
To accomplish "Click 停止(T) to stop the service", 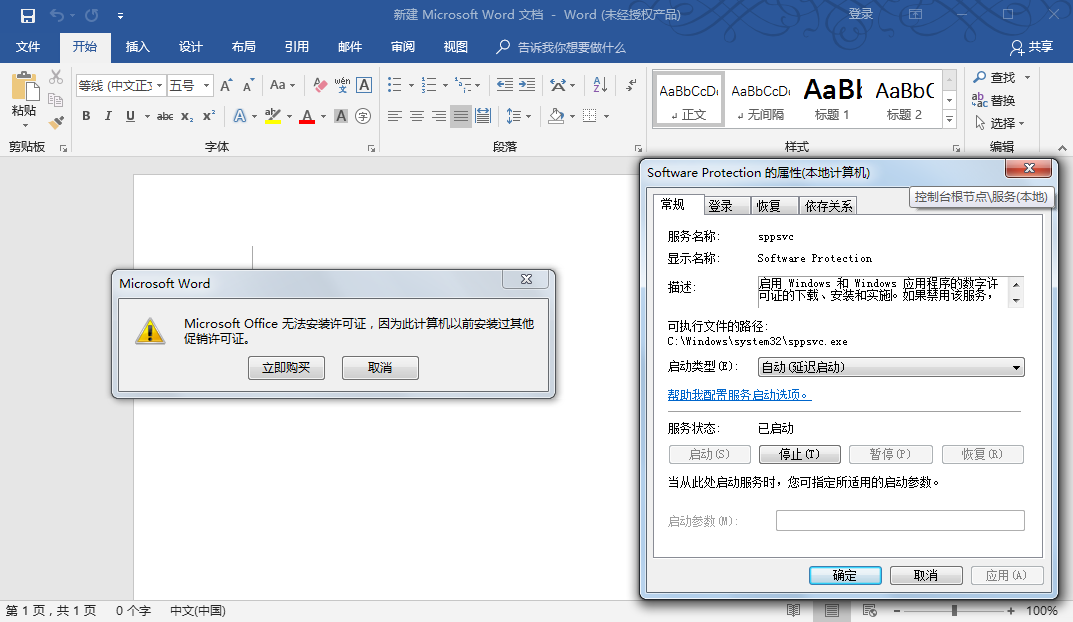I will [x=799, y=454].
